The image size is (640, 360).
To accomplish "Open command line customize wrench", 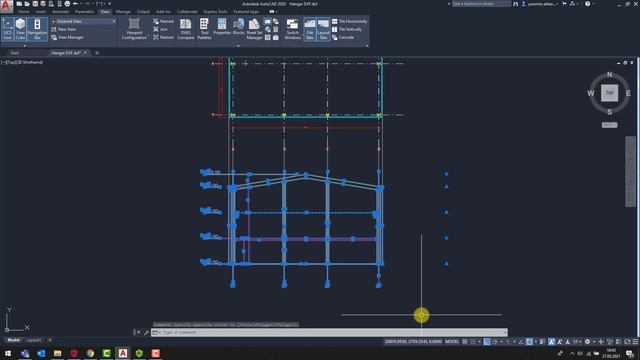I will pos(146,333).
